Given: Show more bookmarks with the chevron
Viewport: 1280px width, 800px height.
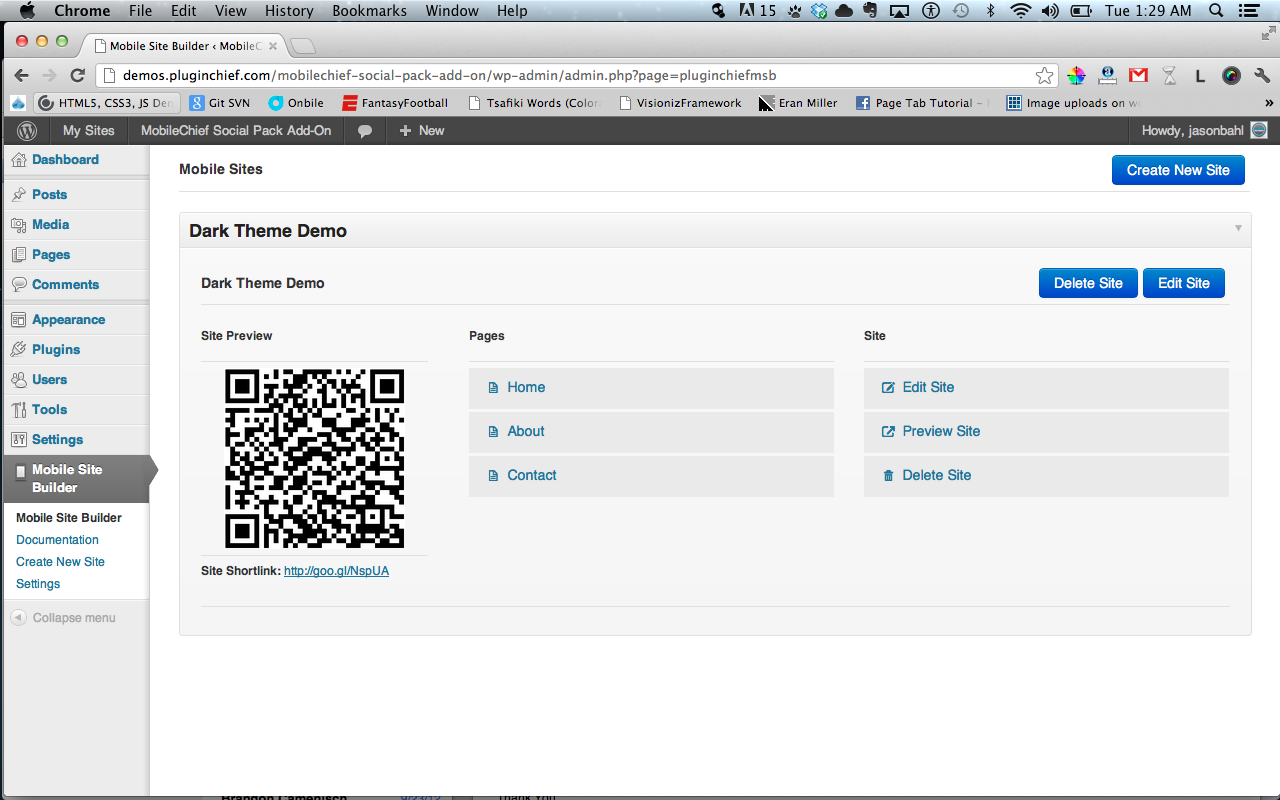Looking at the screenshot, I should pos(1269,103).
